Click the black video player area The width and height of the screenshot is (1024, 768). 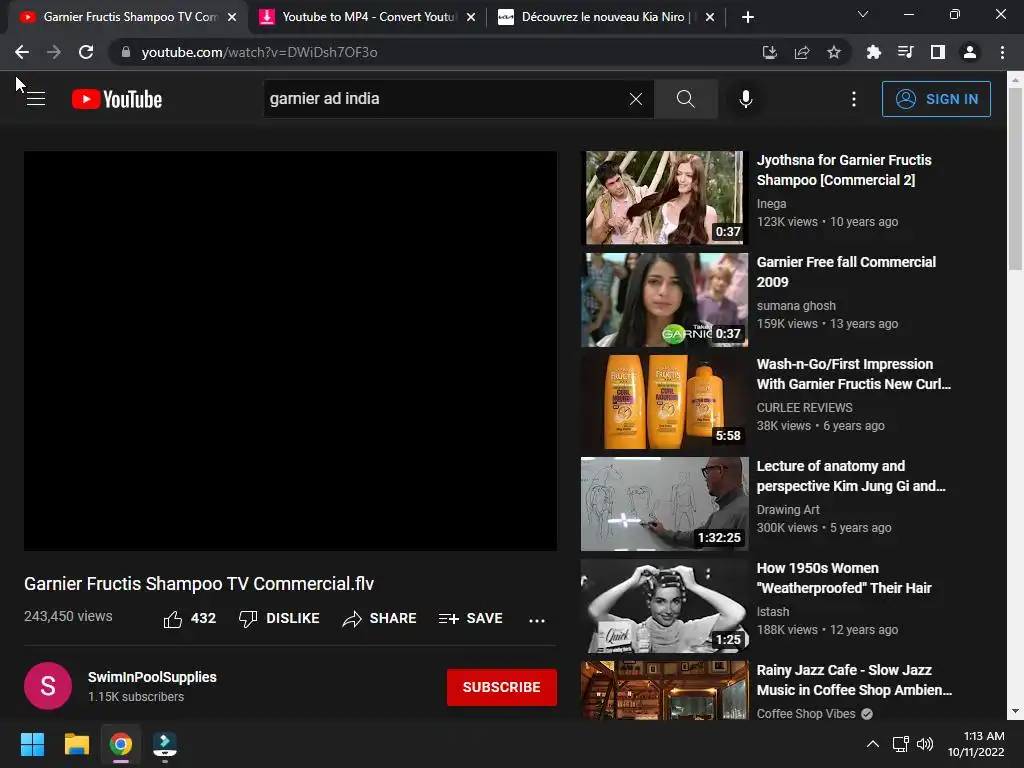(x=291, y=351)
